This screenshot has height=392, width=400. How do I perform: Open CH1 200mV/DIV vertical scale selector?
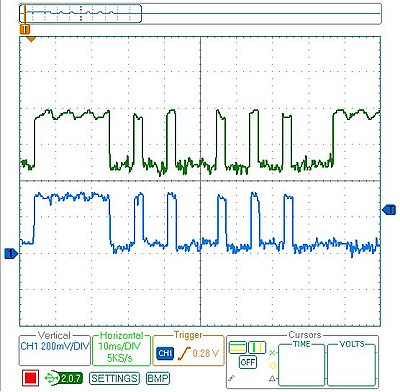tap(55, 346)
